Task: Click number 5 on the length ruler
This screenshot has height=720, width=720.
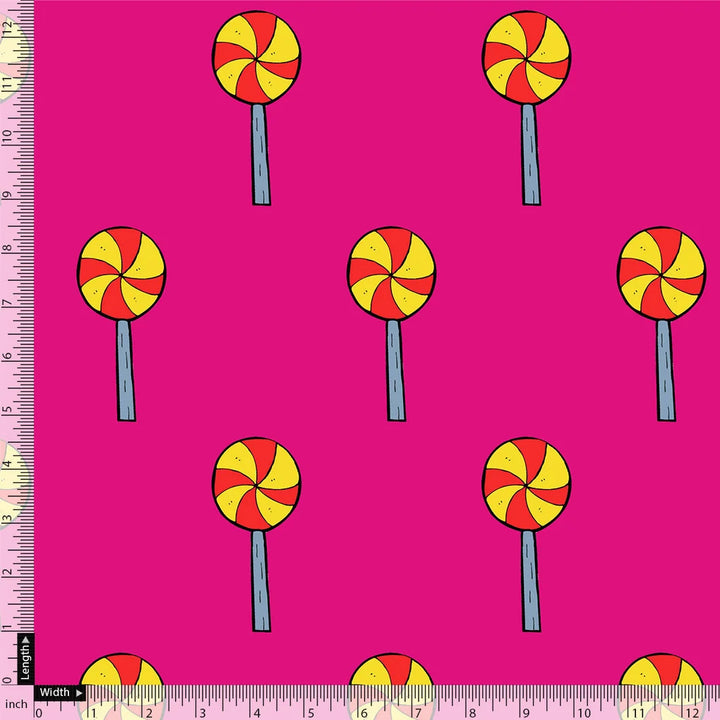Action: (9, 410)
